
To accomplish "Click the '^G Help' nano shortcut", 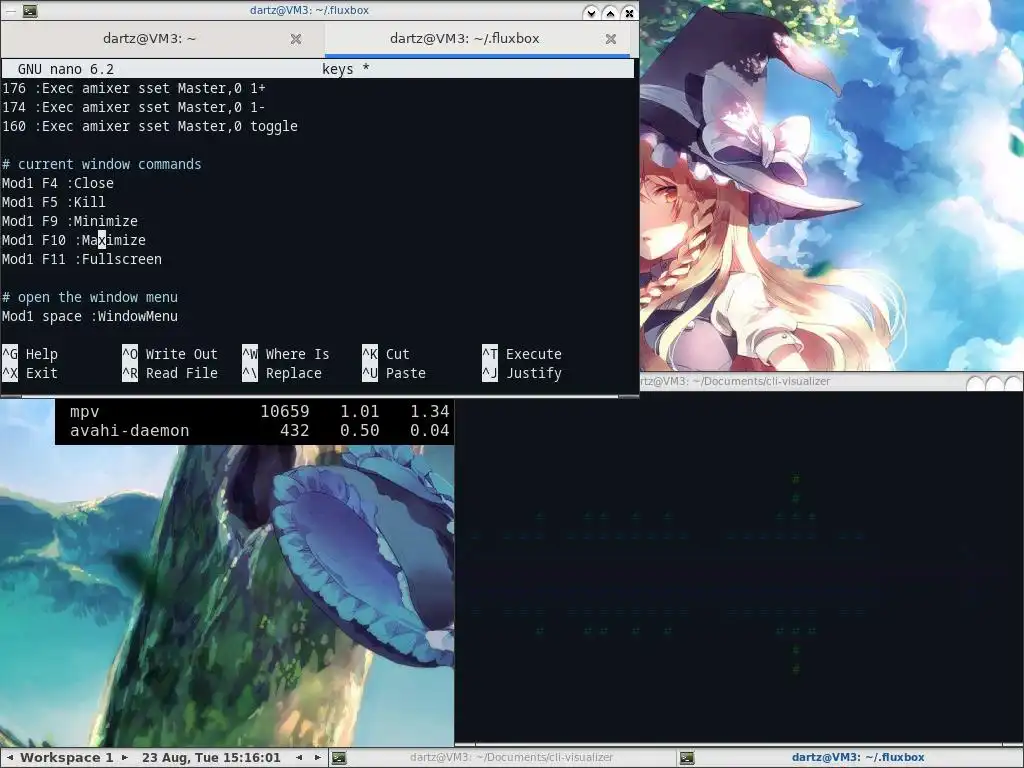I will click(x=30, y=354).
